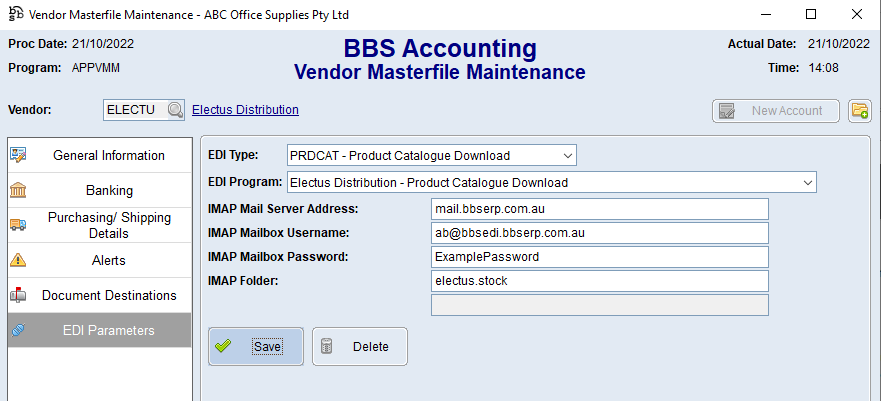The width and height of the screenshot is (881, 401).
Task: Select the Document Destinations tab
Action: point(108,295)
